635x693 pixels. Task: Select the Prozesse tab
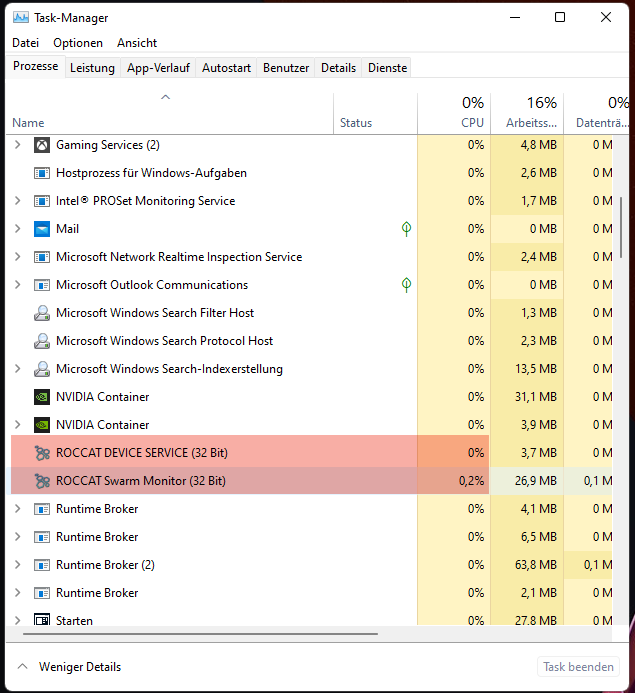(35, 66)
